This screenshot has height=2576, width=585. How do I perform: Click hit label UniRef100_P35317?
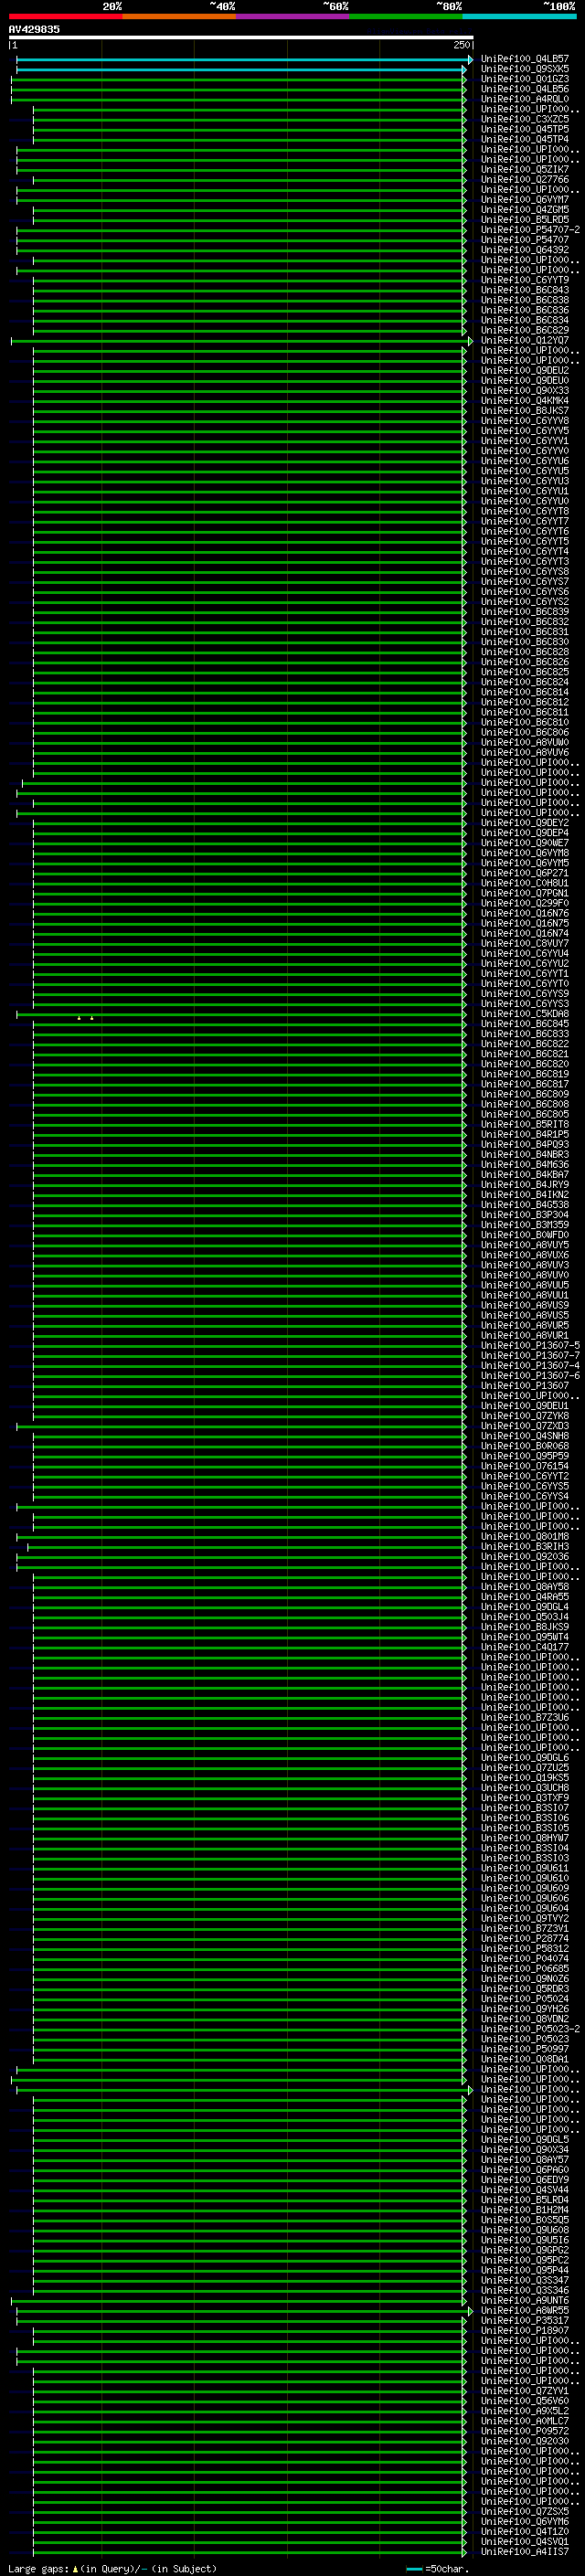pos(525,2320)
